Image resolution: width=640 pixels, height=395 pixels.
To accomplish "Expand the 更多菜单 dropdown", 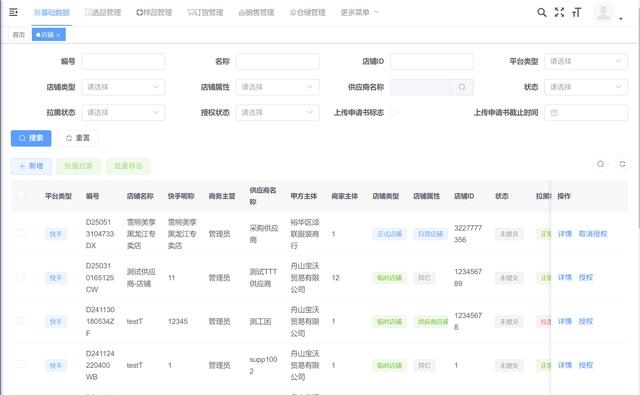I will [x=360, y=13].
